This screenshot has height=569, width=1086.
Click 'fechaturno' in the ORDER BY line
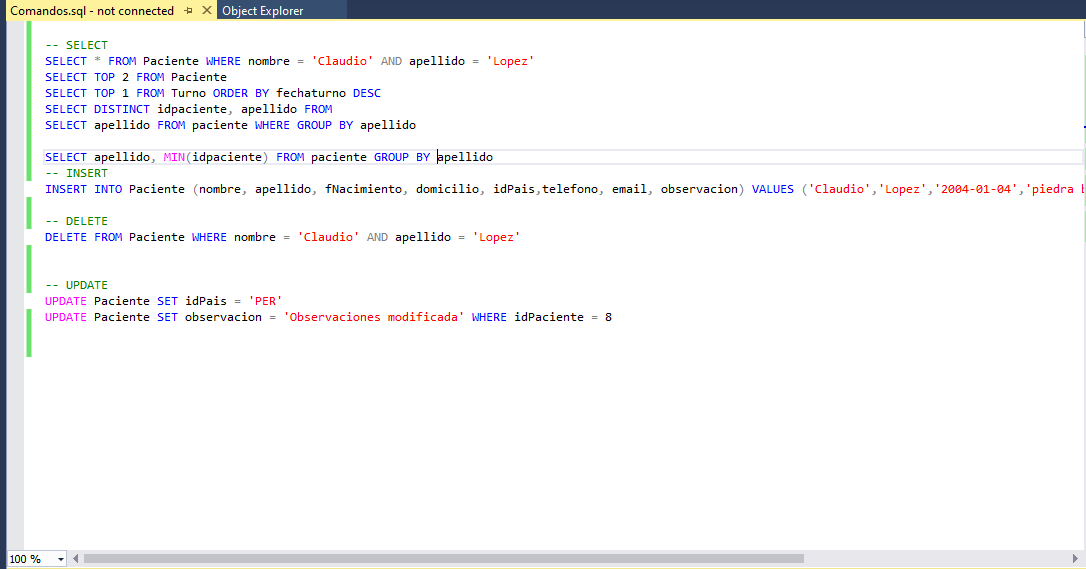[311, 93]
